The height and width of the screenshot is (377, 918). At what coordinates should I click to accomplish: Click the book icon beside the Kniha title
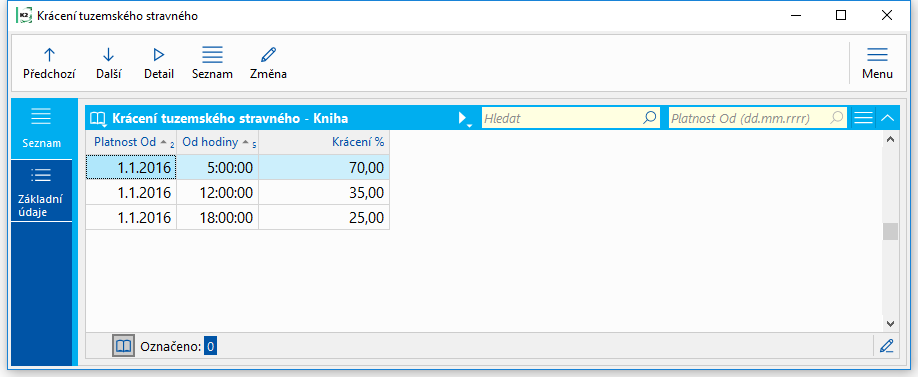click(x=97, y=119)
